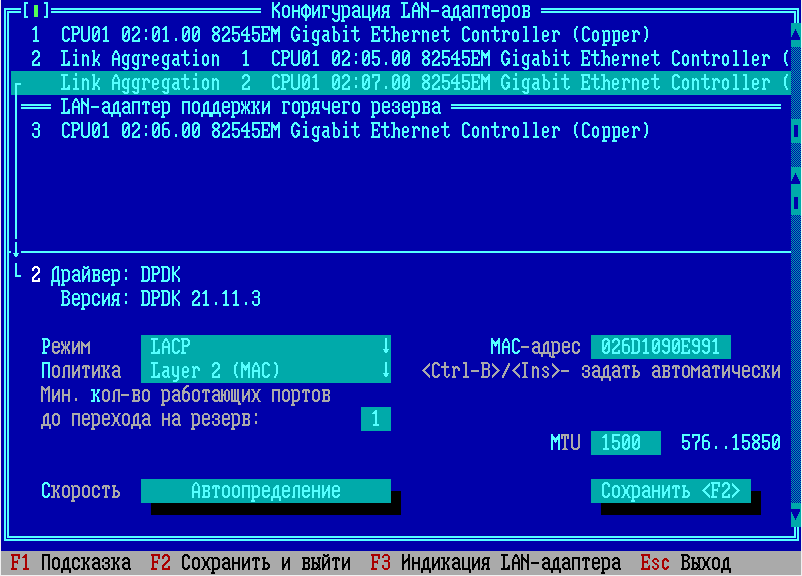Select adapter 1 CPU01 02:01.00 row
802x576 pixels.
click(x=340, y=35)
